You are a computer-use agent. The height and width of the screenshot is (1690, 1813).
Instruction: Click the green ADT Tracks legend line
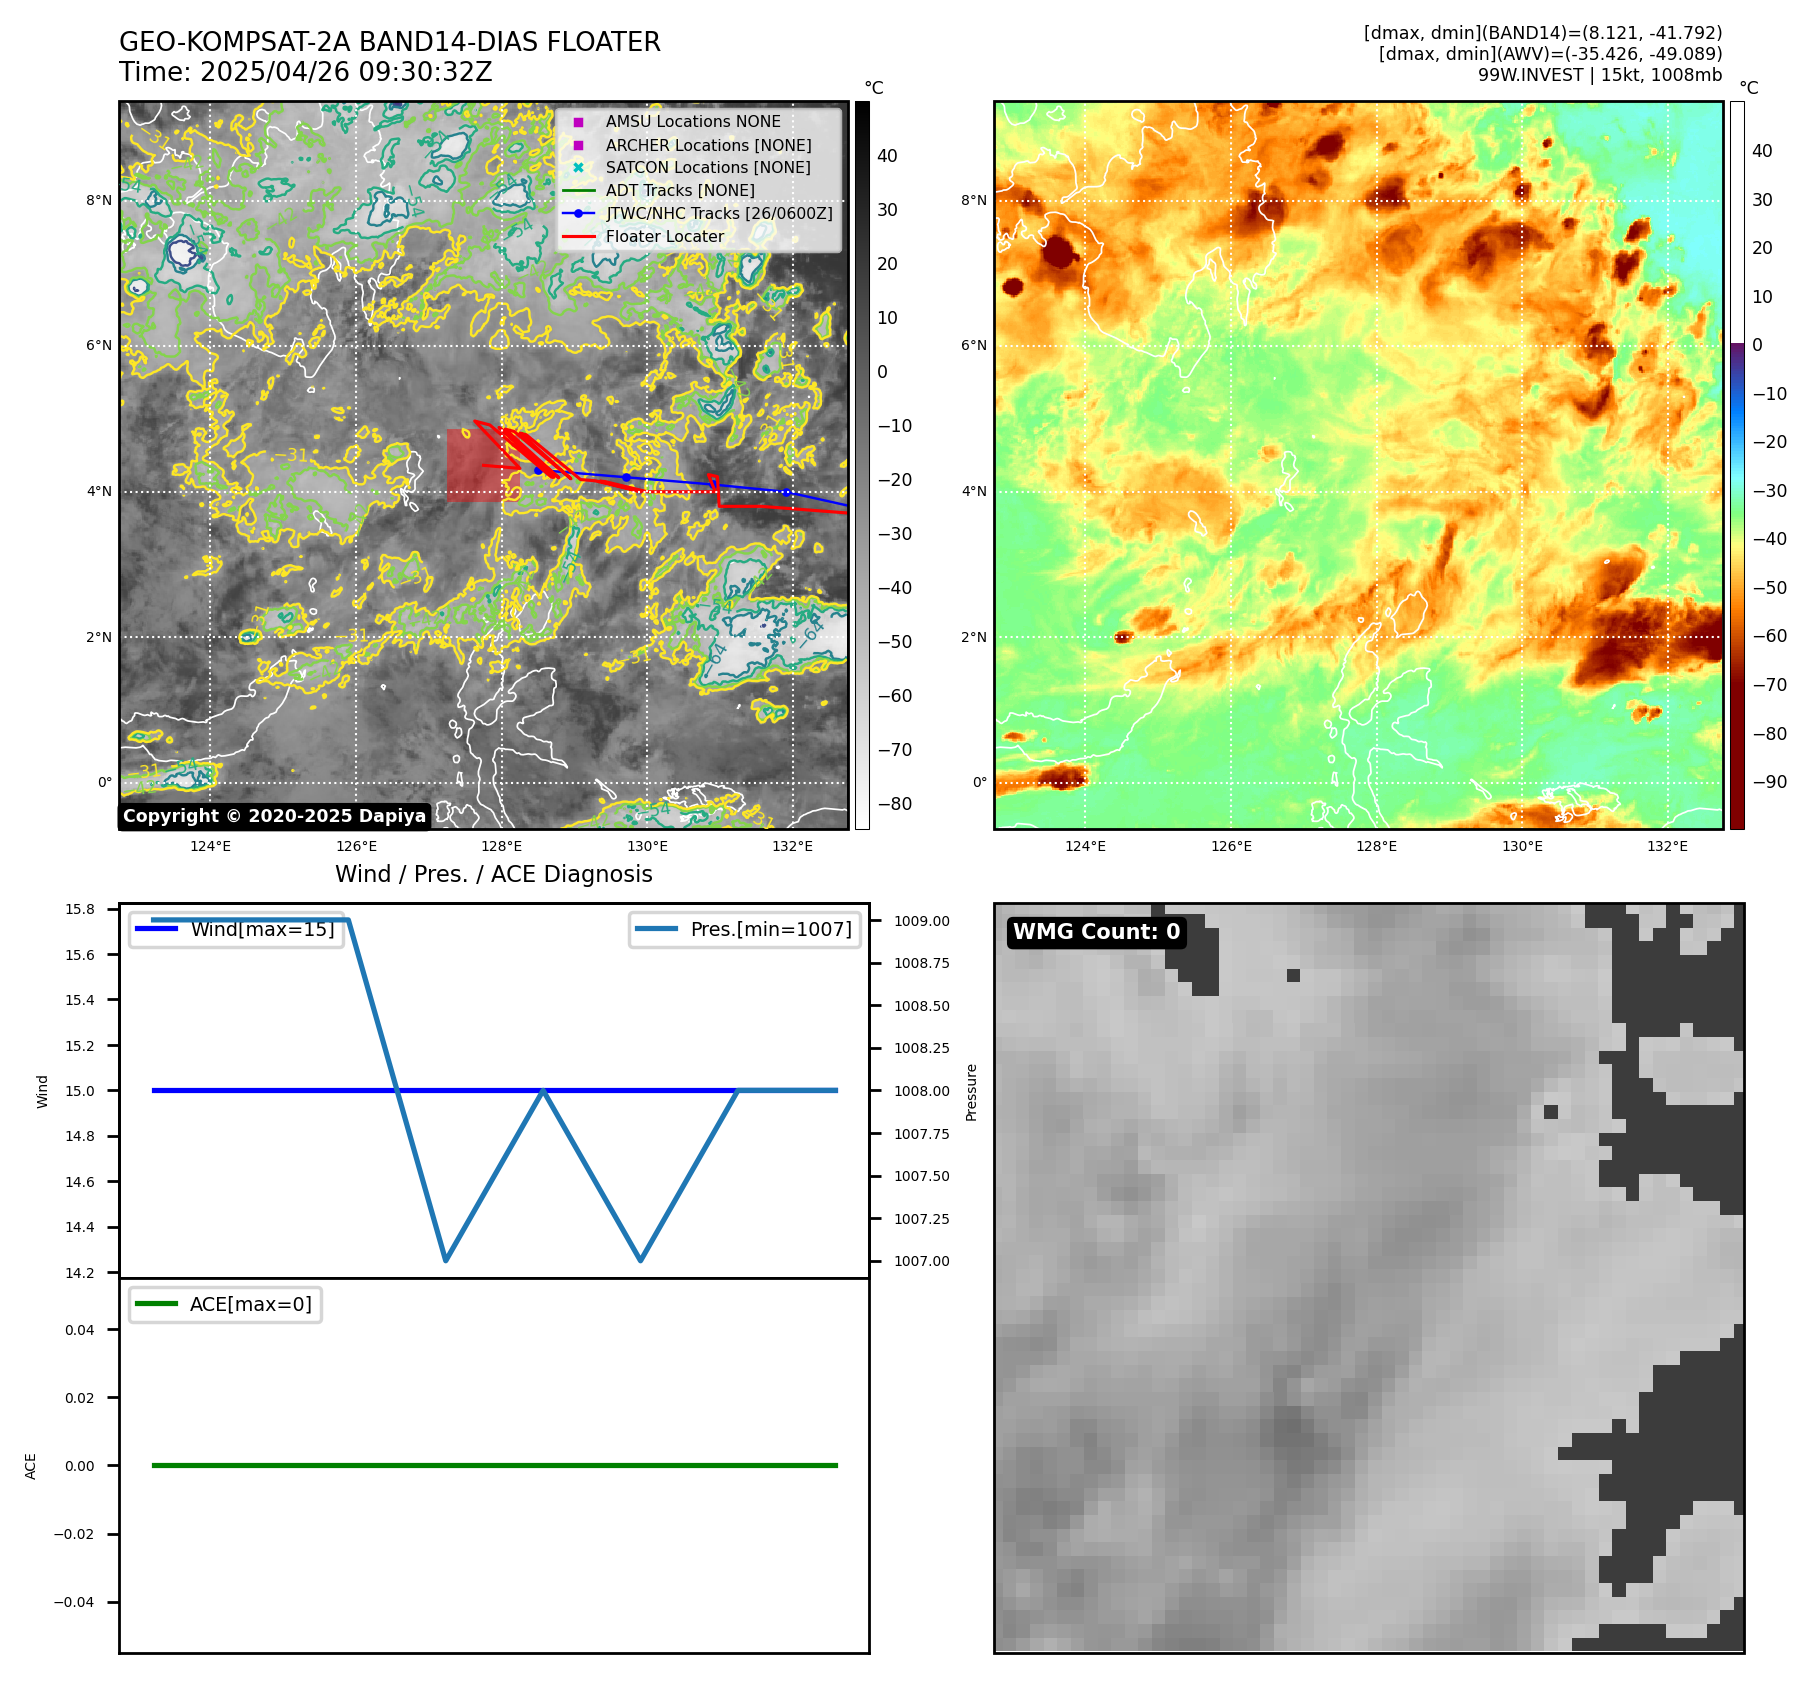[x=578, y=190]
